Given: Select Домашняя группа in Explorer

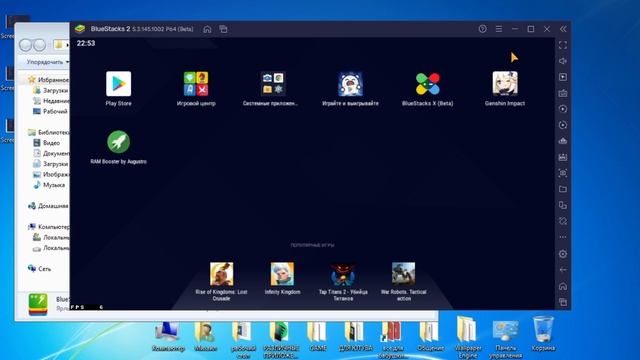Looking at the screenshot, I should [48, 206].
